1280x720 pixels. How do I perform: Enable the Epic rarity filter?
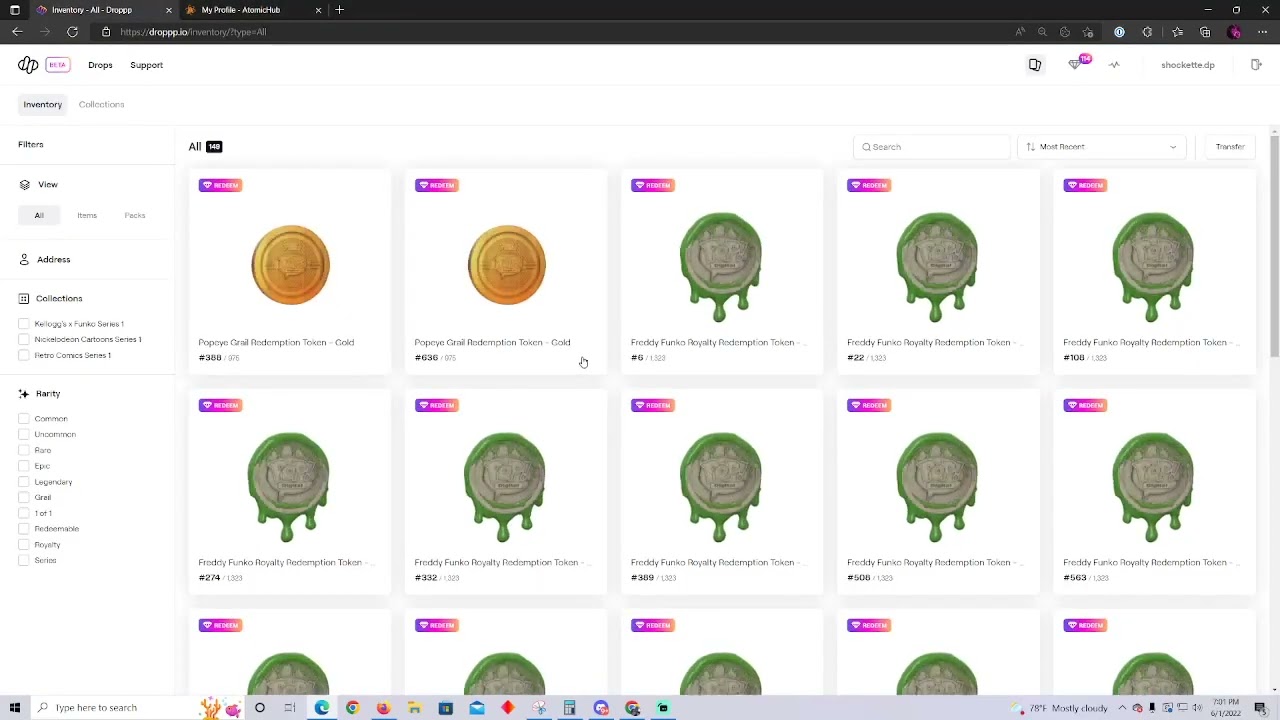pos(24,466)
